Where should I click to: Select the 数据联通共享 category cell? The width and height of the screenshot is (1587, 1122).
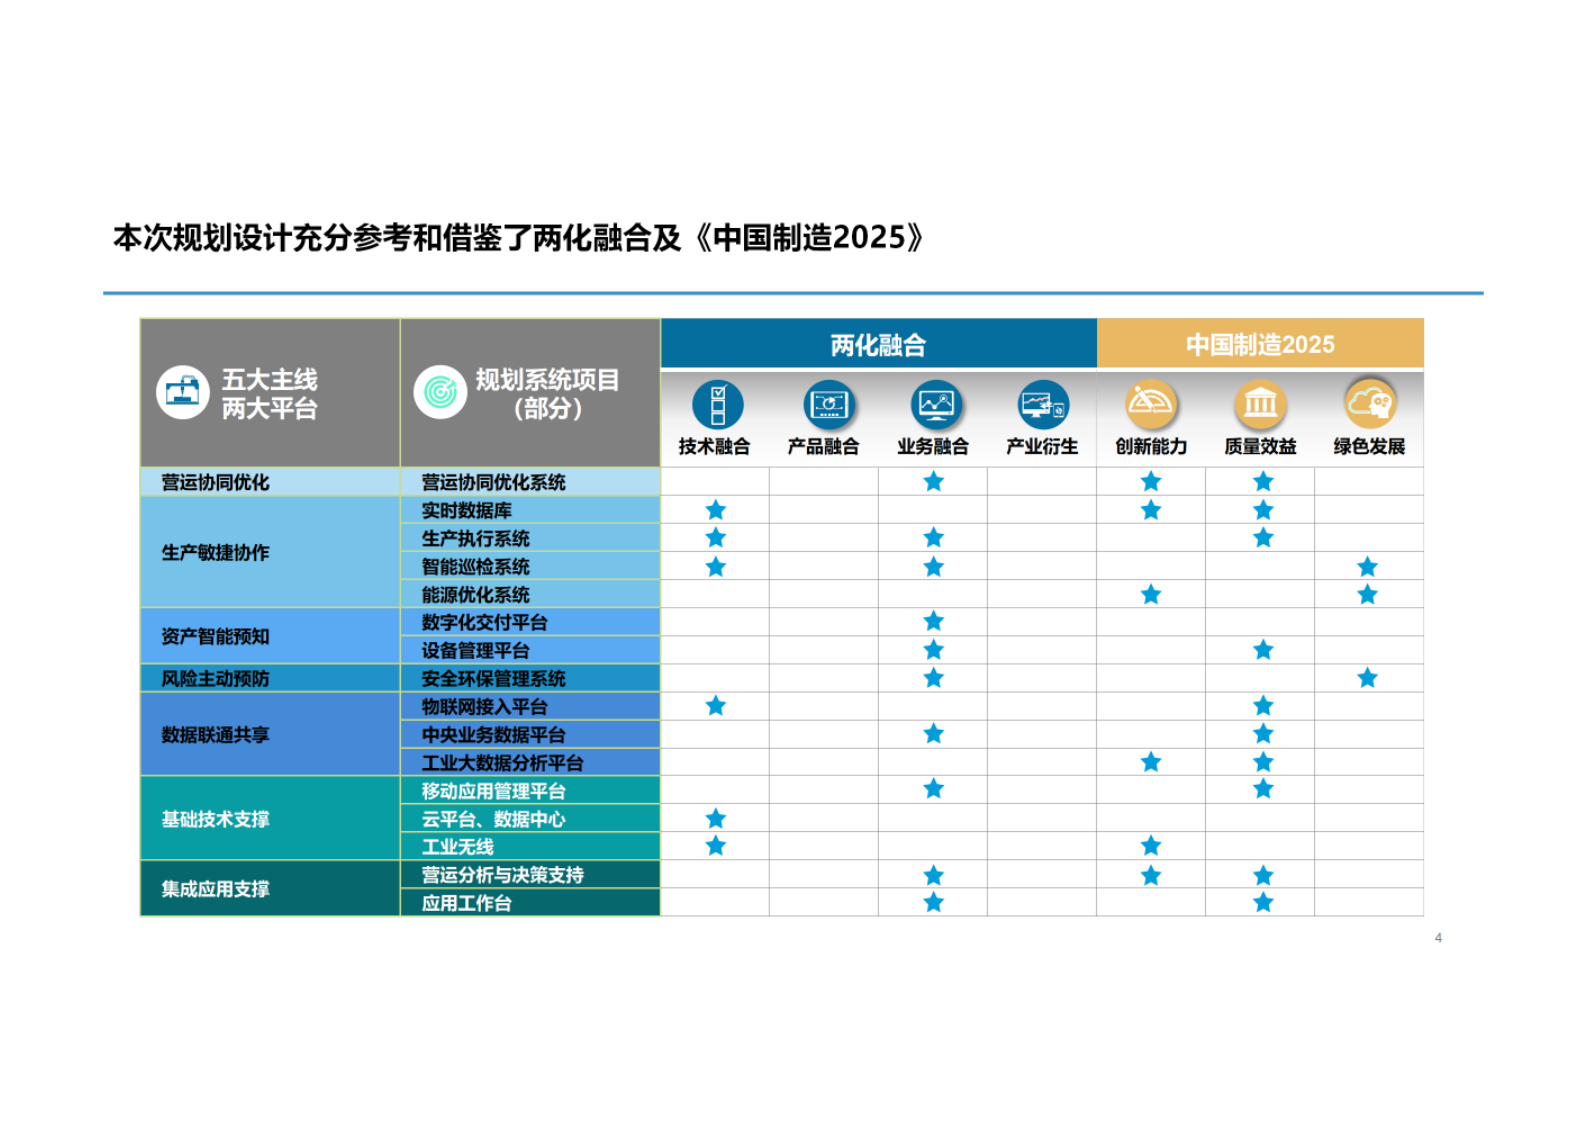pyautogui.click(x=216, y=735)
